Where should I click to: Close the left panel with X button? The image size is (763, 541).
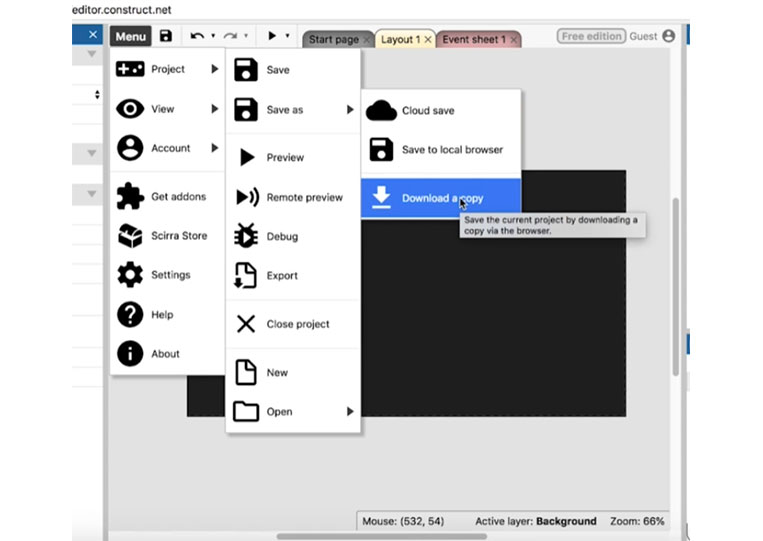(x=93, y=35)
